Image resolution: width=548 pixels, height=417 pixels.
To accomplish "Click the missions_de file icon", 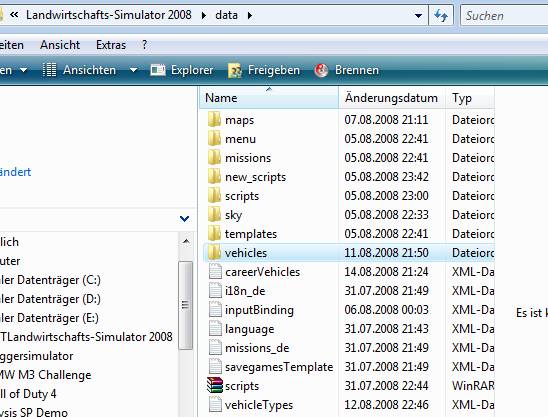I will (x=215, y=347).
